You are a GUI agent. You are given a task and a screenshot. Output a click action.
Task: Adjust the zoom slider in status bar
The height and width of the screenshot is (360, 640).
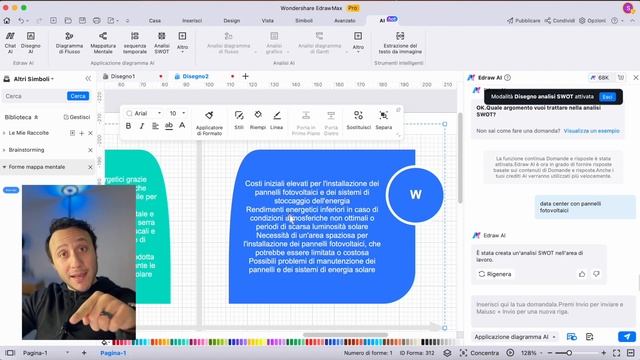(569, 353)
